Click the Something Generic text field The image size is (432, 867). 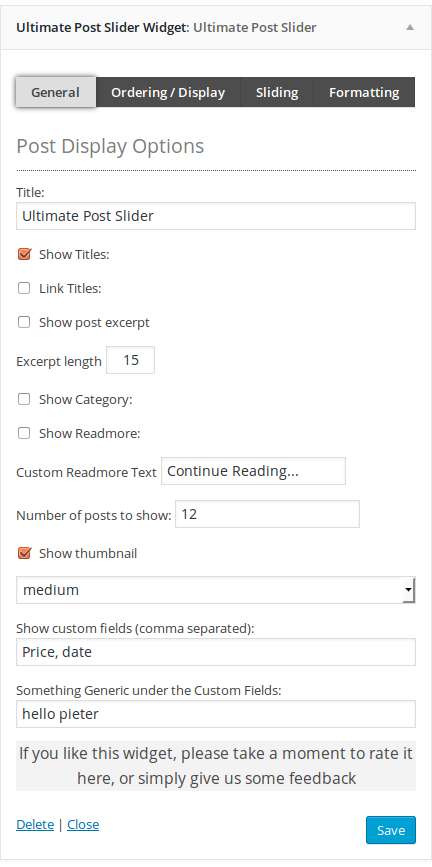(216, 714)
